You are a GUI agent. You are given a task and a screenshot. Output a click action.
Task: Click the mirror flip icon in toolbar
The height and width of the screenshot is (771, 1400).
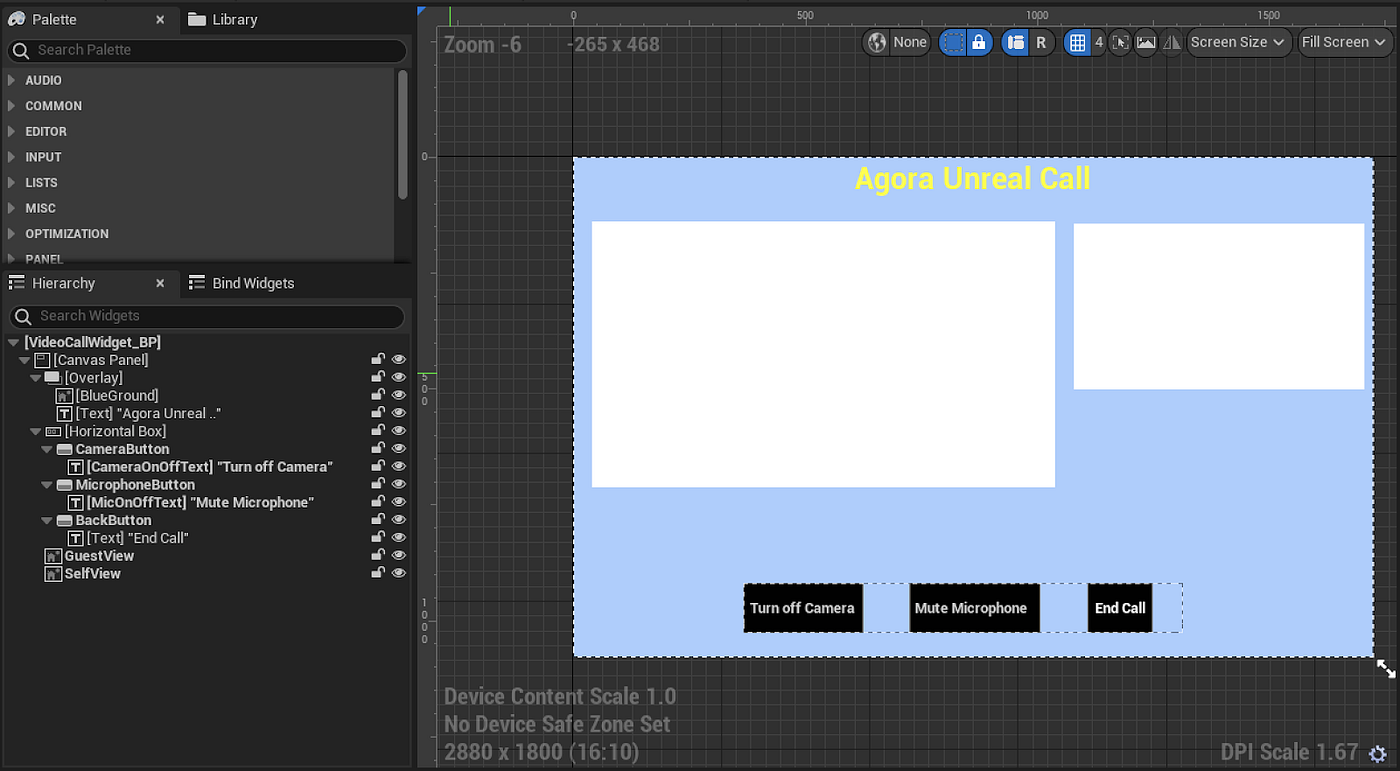pyautogui.click(x=1171, y=42)
